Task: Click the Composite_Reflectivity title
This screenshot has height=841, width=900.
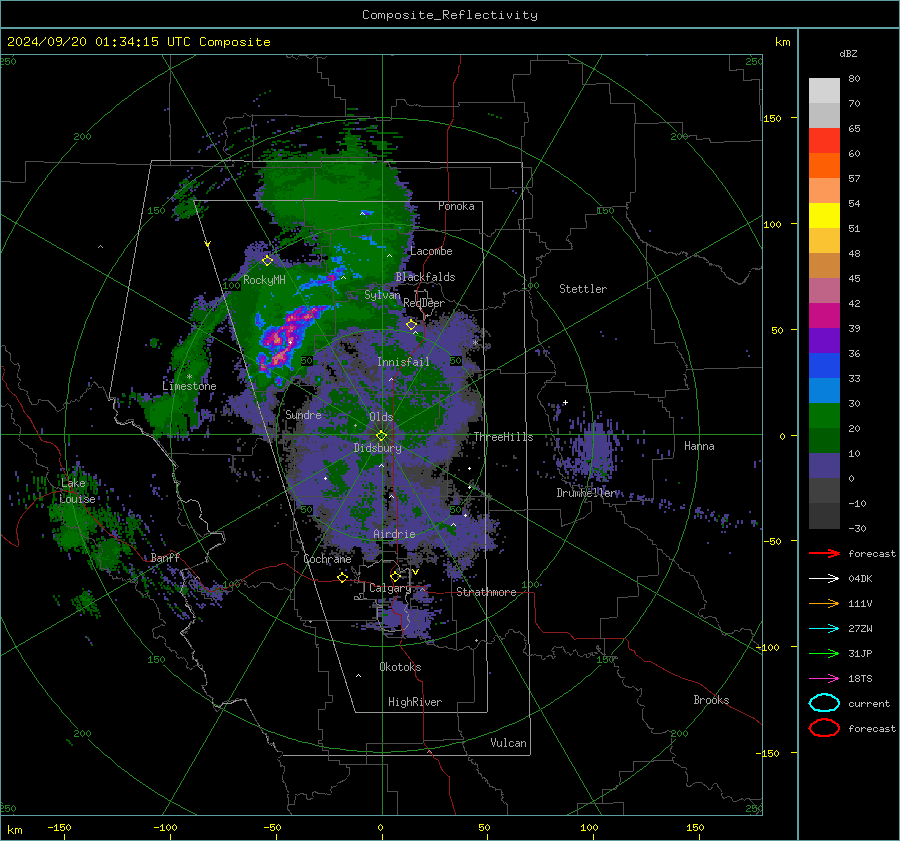Action: tap(449, 15)
